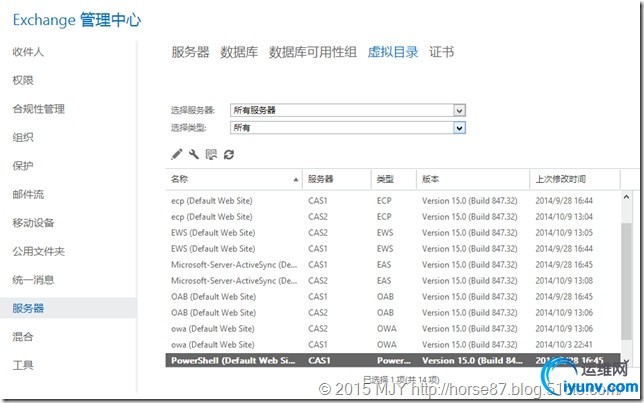This screenshot has width=644, height=403.
Task: Open 工具 in the left navigation
Action: (x=23, y=365)
